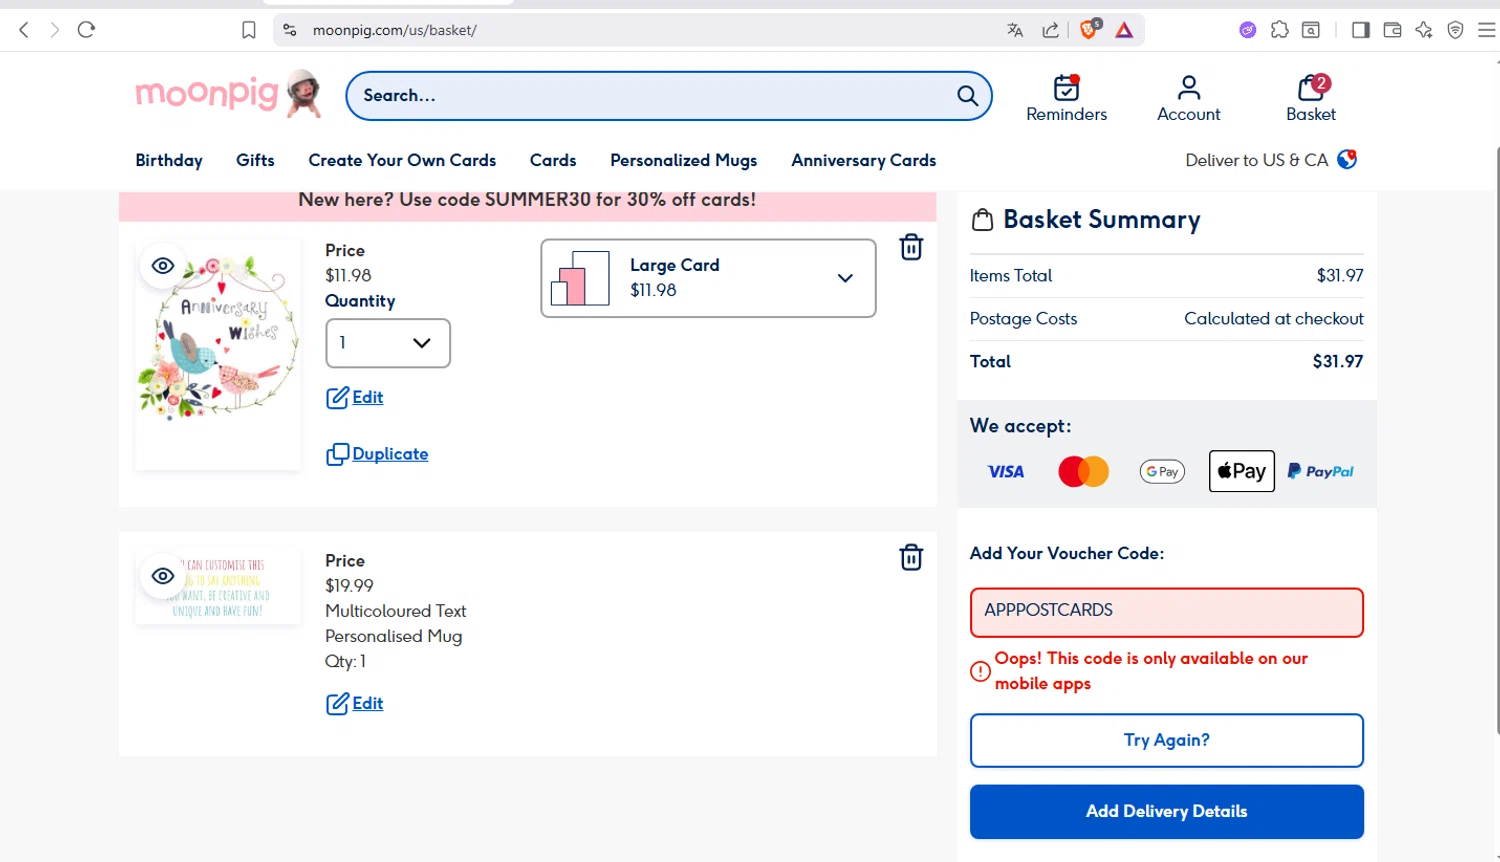Screen dimensions: 1500x862
Task: Go to Personalized Mugs menu item
Action: pos(683,160)
